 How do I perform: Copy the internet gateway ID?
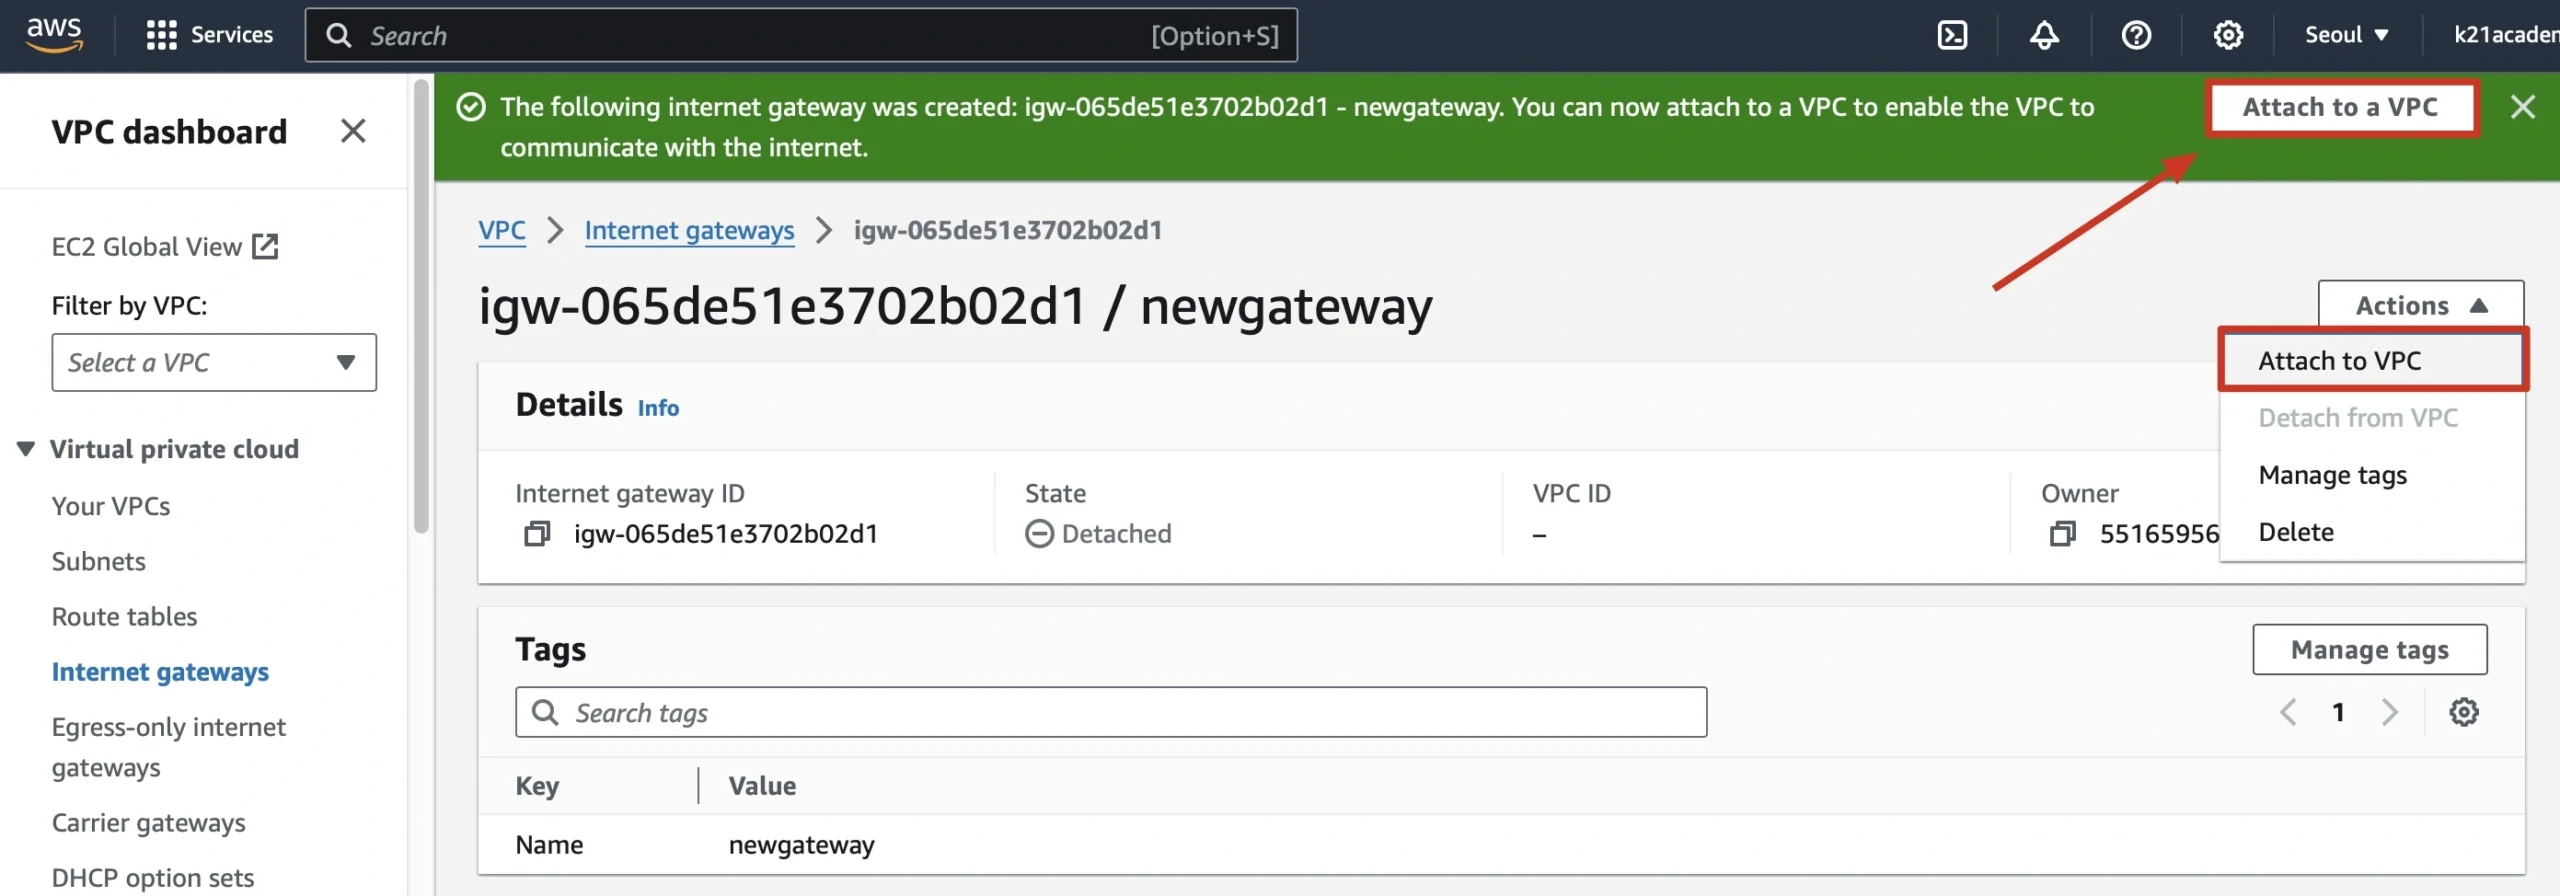537,534
